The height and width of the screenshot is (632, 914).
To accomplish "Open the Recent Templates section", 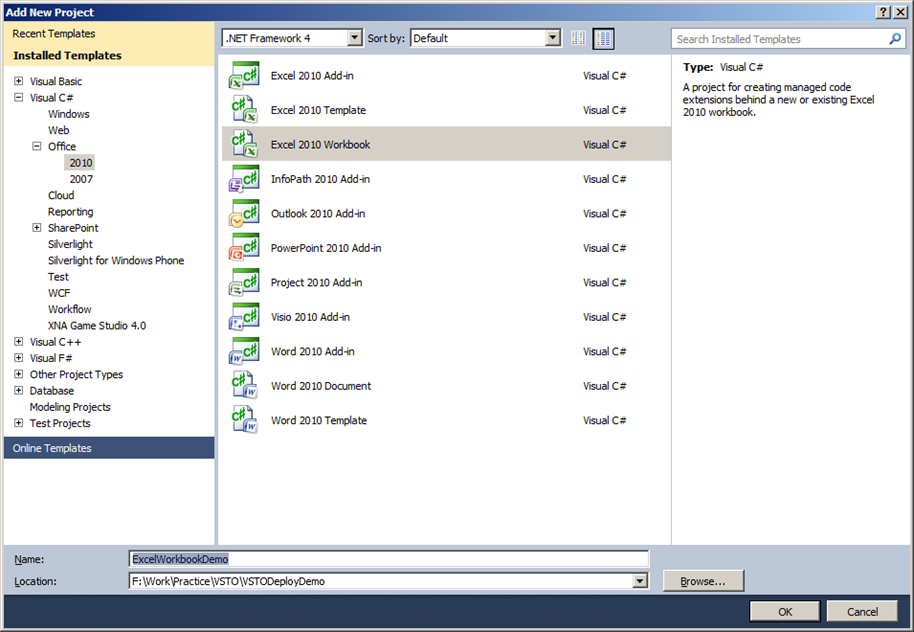I will (x=109, y=34).
